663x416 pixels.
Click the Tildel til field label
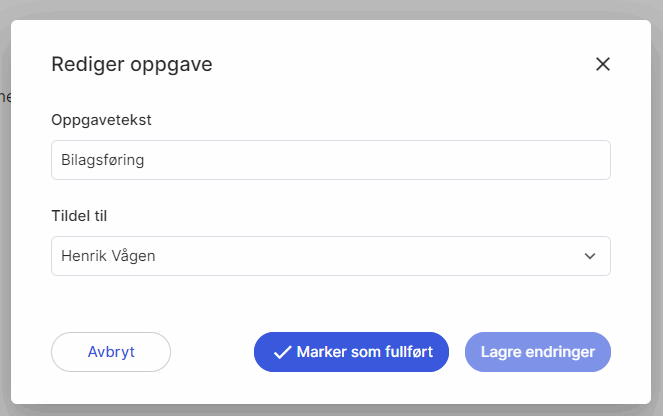coord(86,215)
